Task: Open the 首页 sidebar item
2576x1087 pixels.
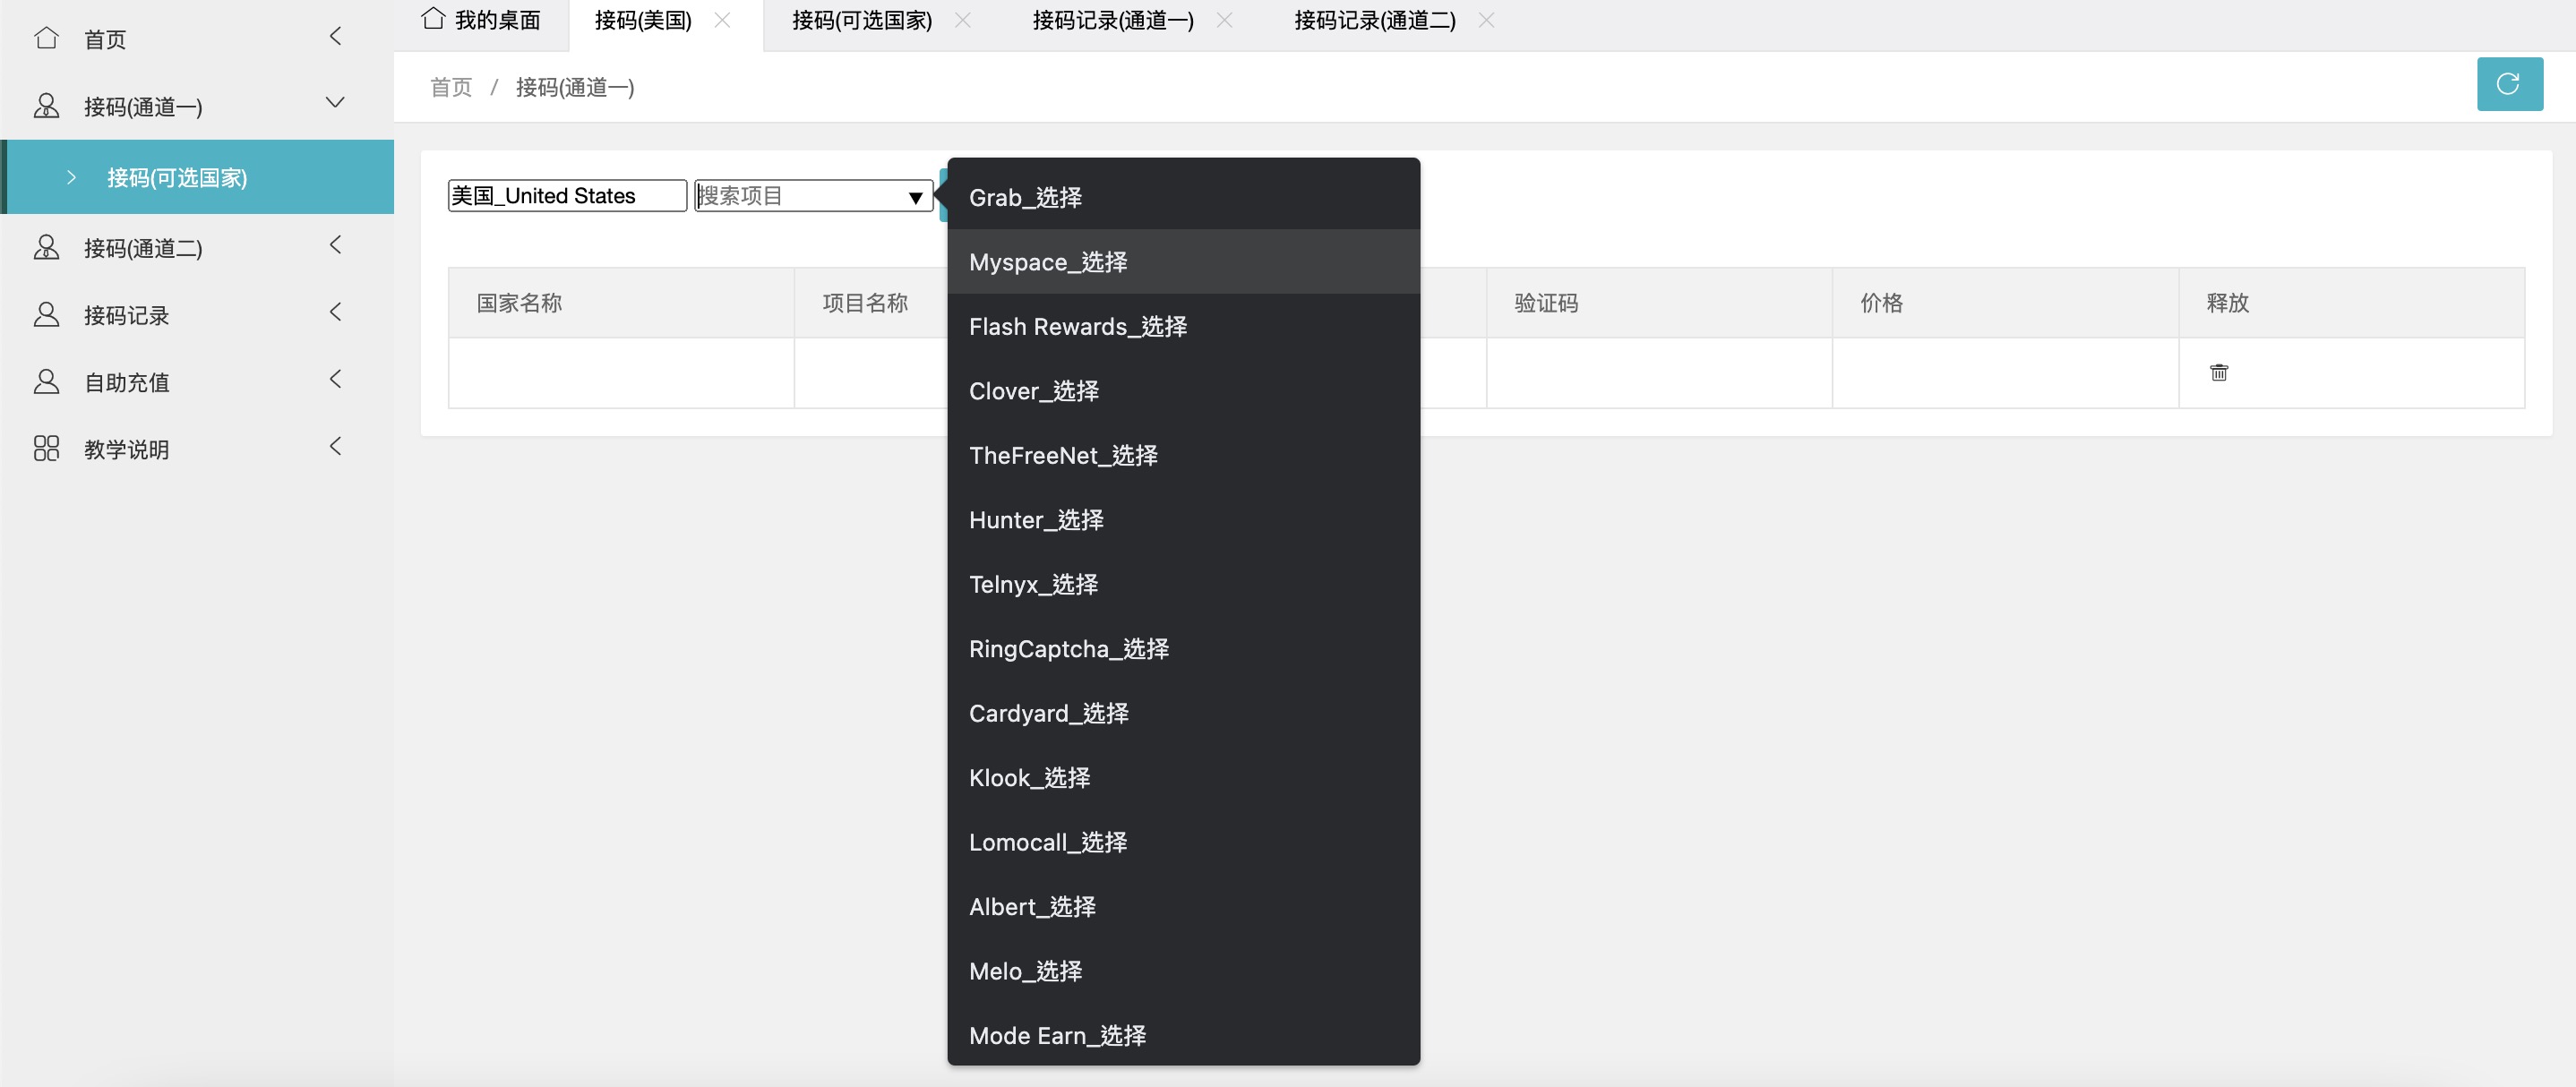Action: [197, 38]
